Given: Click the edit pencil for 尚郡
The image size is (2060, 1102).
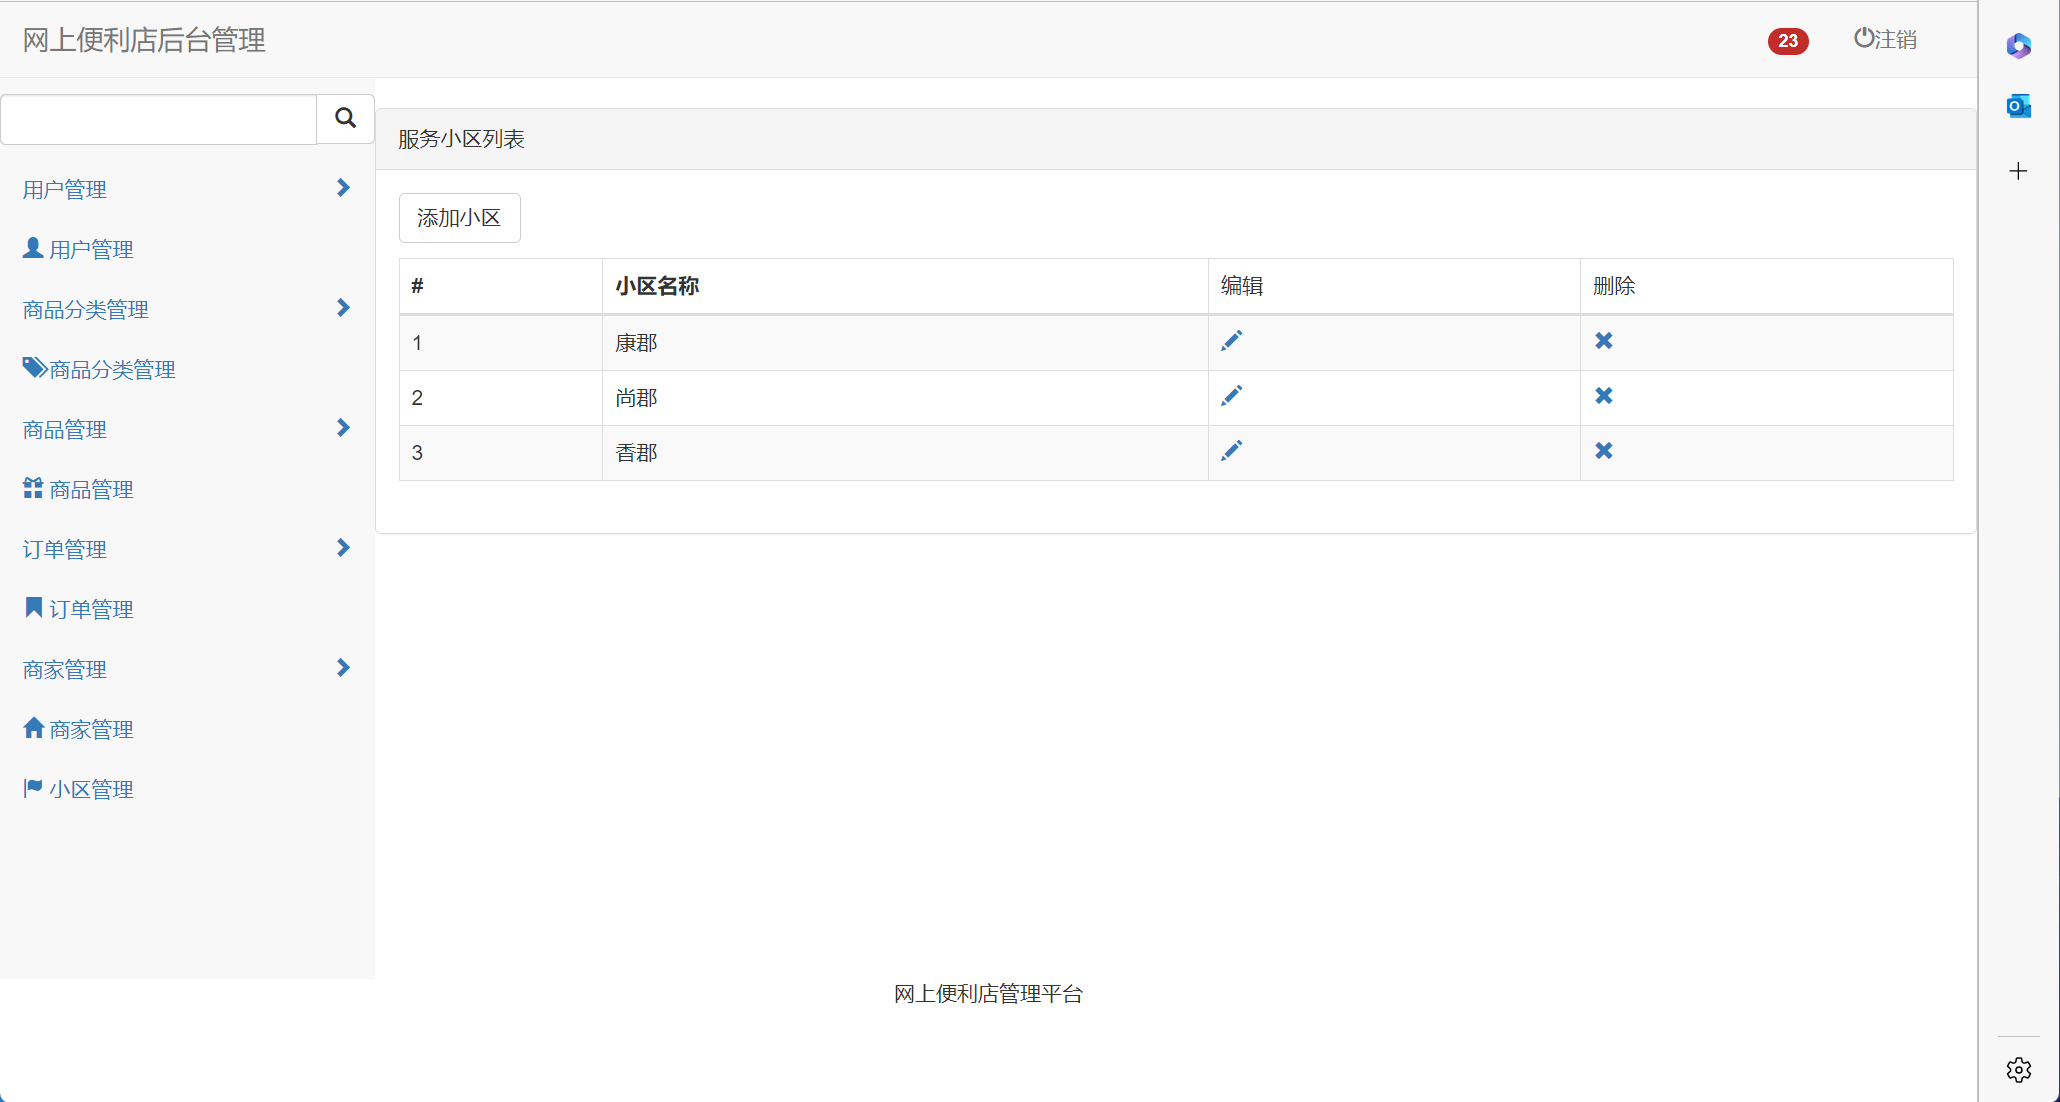Looking at the screenshot, I should point(1231,396).
